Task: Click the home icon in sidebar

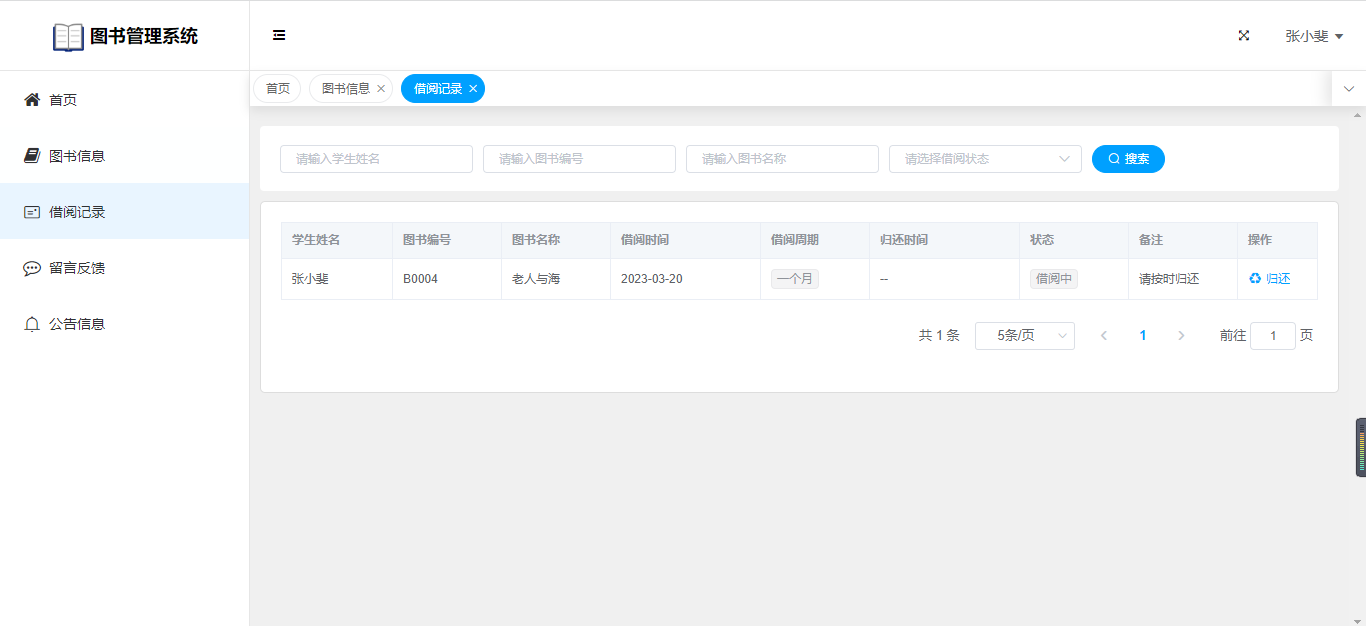Action: tap(32, 100)
